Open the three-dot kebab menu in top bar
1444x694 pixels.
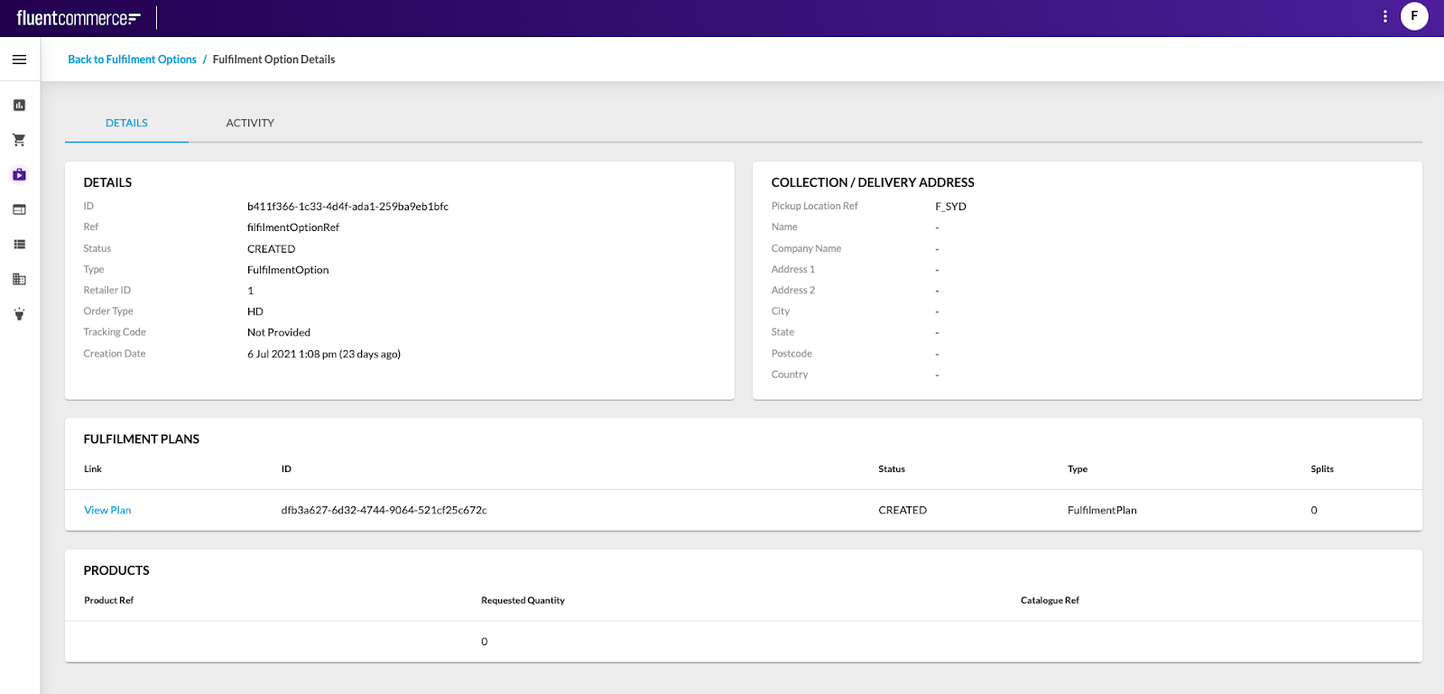[1384, 16]
